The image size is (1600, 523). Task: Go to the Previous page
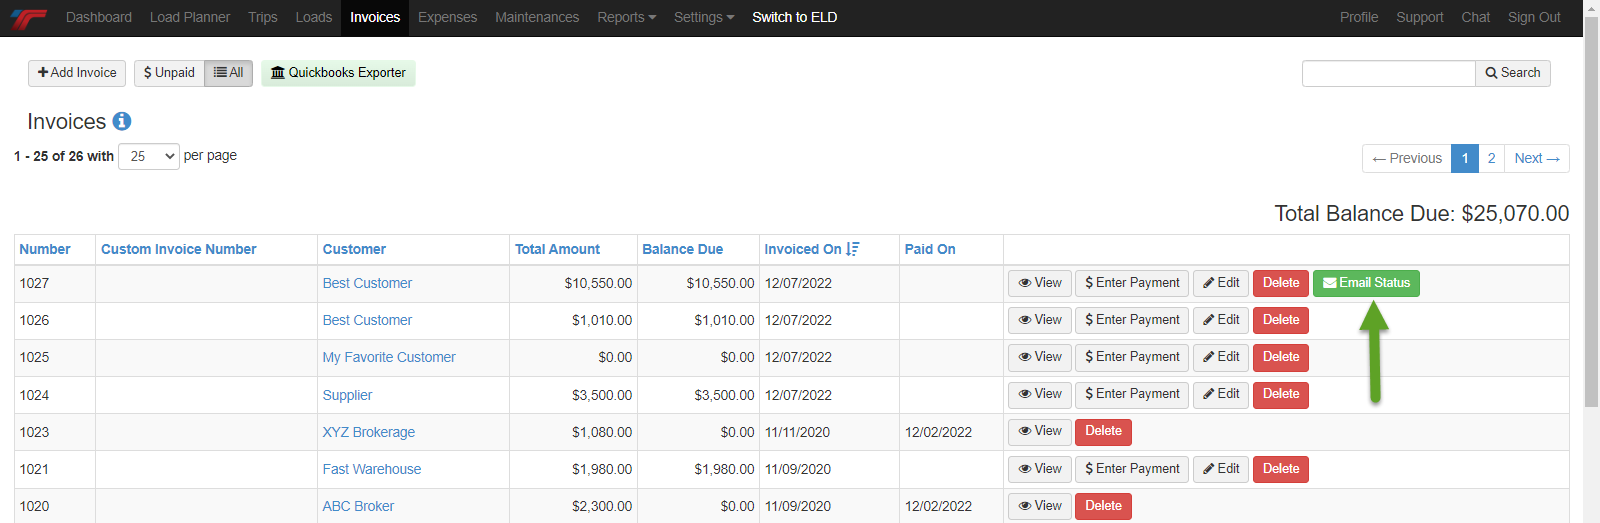click(1407, 158)
